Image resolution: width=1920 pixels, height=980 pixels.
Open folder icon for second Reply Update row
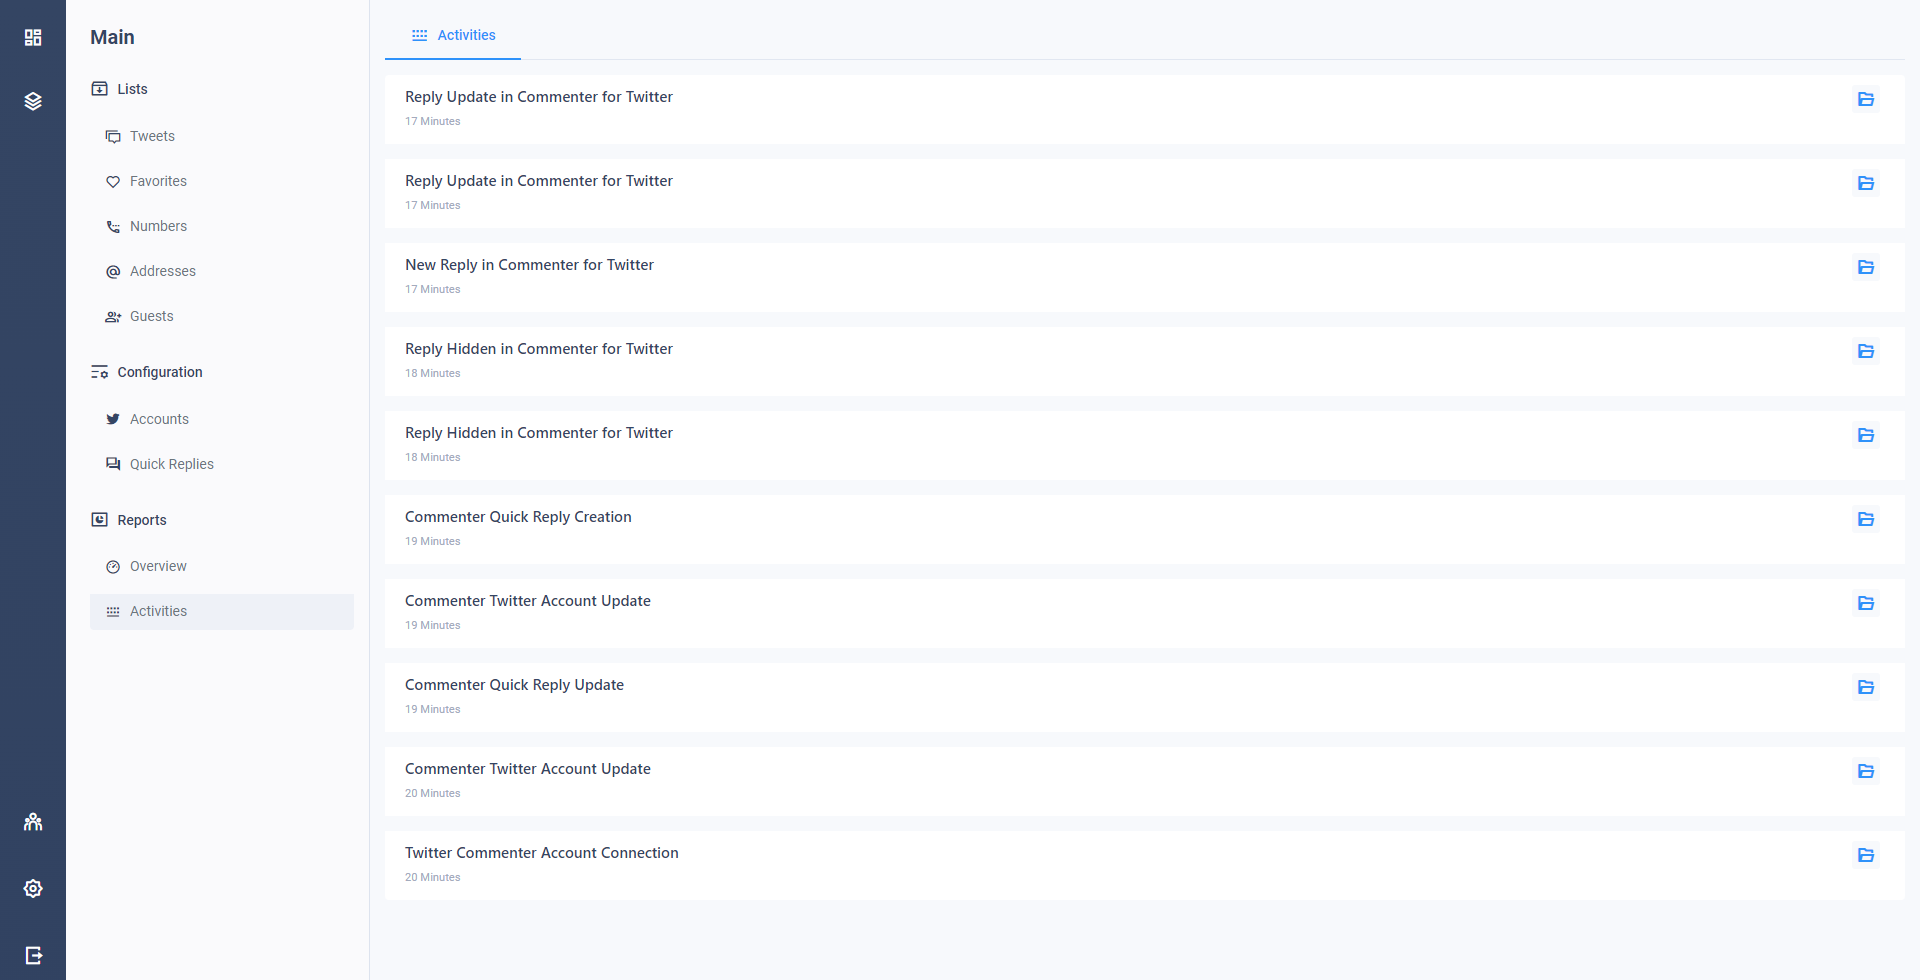(1866, 183)
